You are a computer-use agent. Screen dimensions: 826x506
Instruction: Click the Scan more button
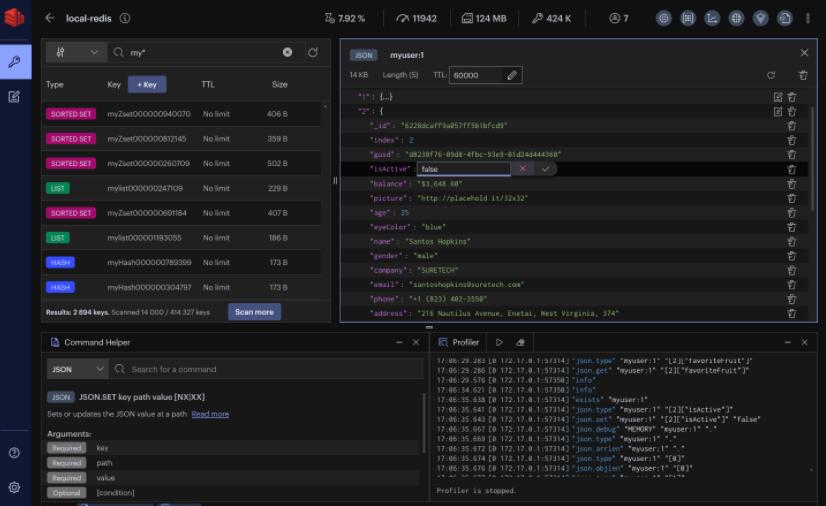coord(254,312)
